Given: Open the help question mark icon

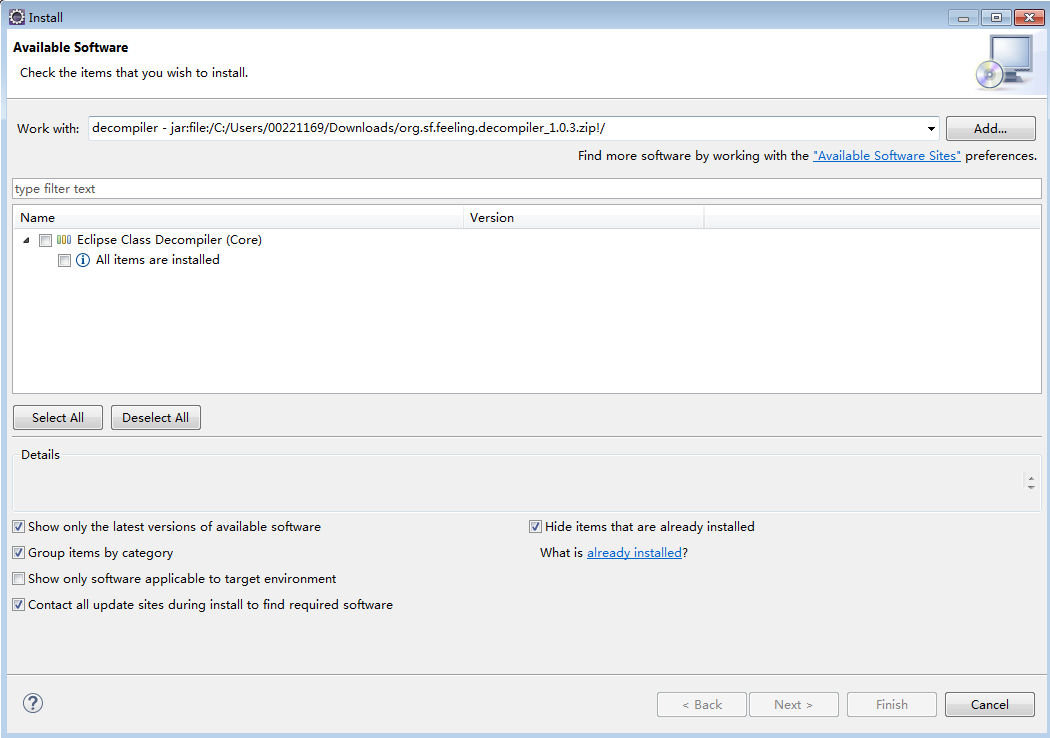Looking at the screenshot, I should click(33, 703).
